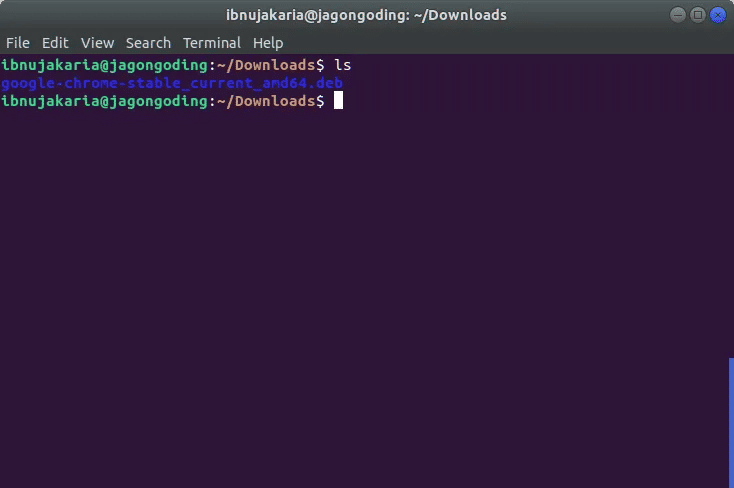The image size is (734, 488).
Task: Minimize the terminal window
Action: click(677, 15)
